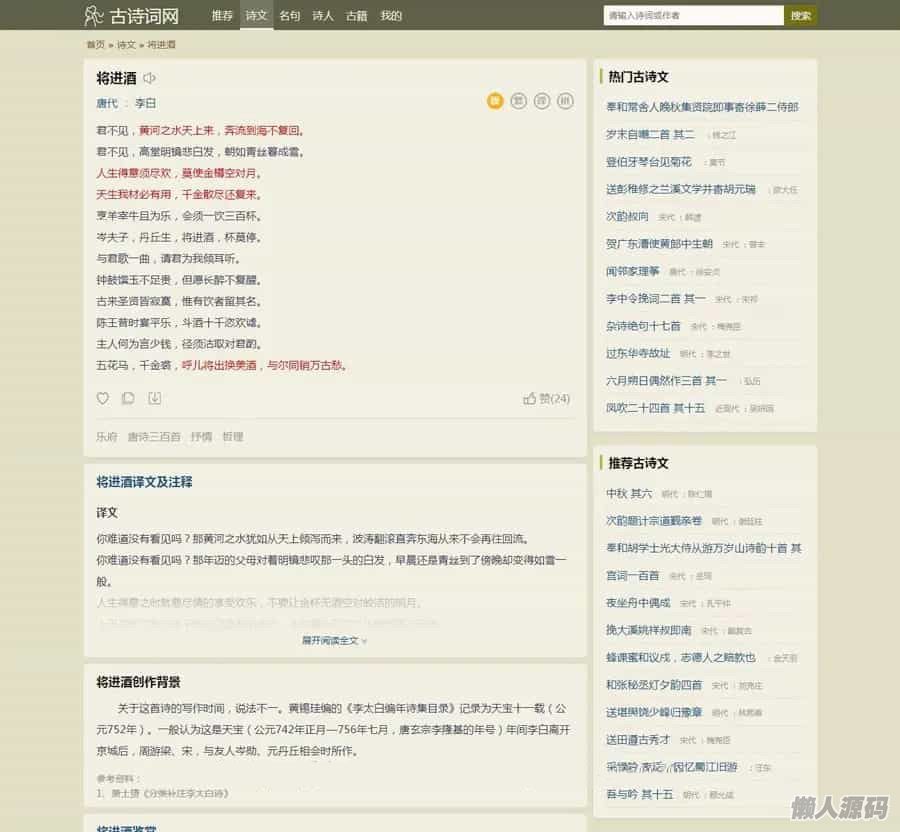Click the 古诗词网 site logo

point(133,15)
